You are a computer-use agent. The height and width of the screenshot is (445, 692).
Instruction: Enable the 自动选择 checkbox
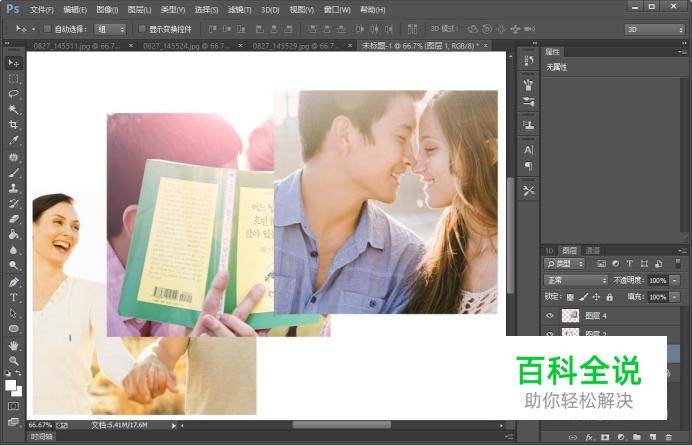point(47,29)
